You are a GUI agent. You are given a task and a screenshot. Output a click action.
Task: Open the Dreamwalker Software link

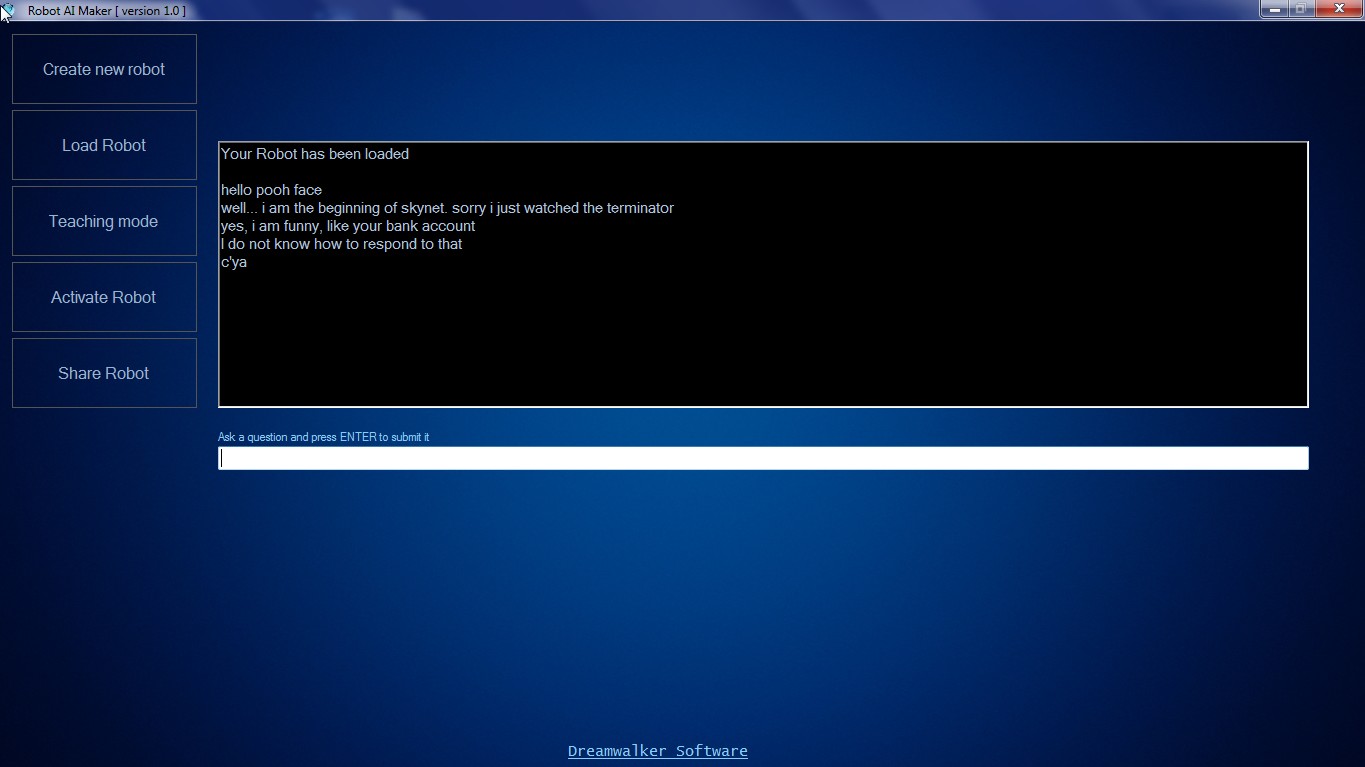tap(657, 751)
